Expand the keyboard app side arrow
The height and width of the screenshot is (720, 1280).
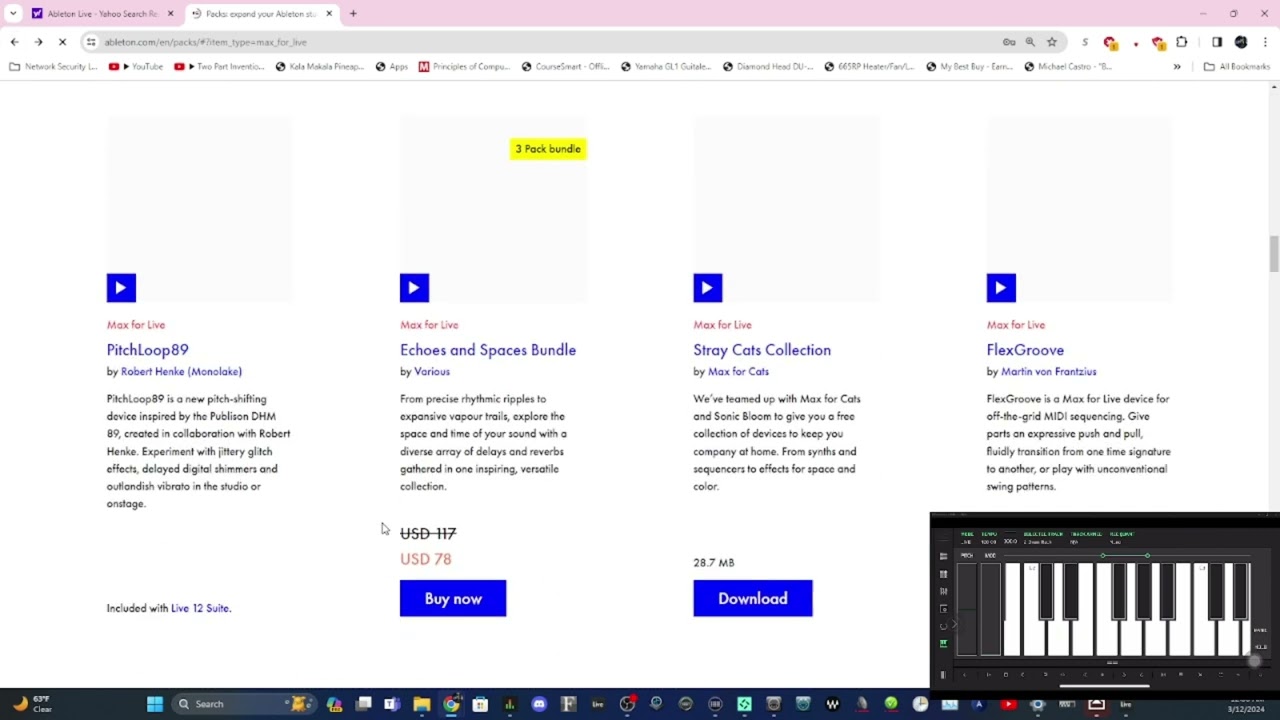coord(955,623)
